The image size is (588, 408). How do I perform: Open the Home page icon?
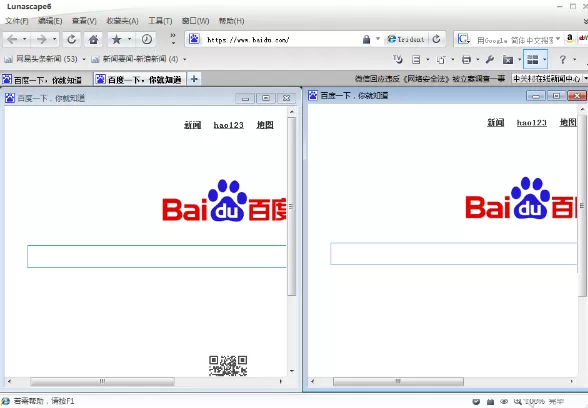click(x=93, y=39)
